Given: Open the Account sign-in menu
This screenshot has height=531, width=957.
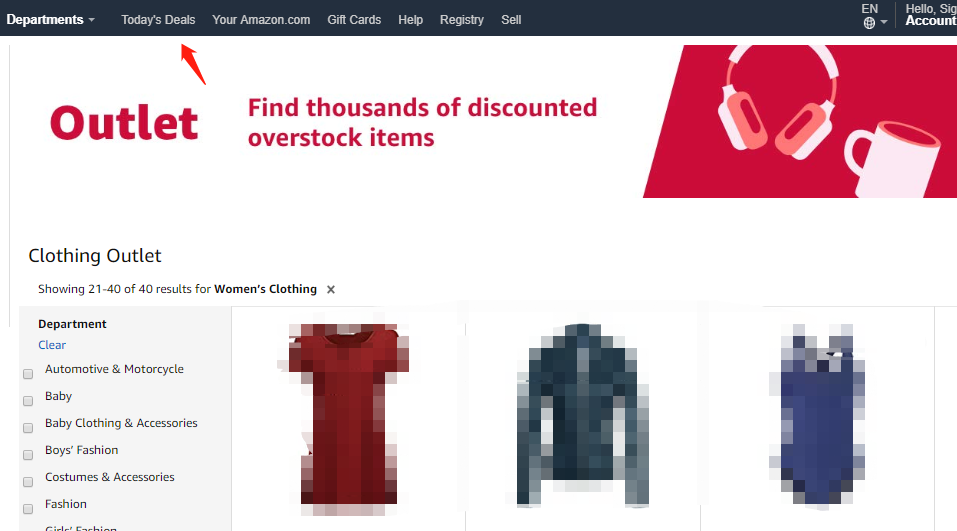Looking at the screenshot, I should click(931, 15).
